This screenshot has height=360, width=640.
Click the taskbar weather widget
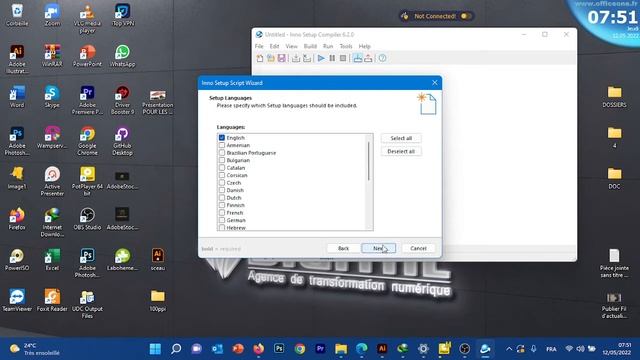(x=35, y=349)
